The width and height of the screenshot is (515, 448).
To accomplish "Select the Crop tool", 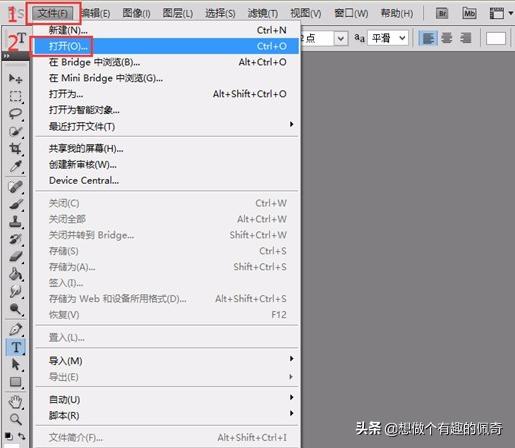I will tap(15, 148).
